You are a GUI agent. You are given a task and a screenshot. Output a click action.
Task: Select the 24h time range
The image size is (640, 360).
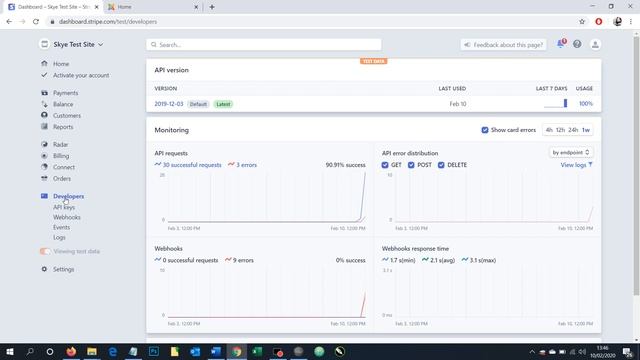click(573, 130)
